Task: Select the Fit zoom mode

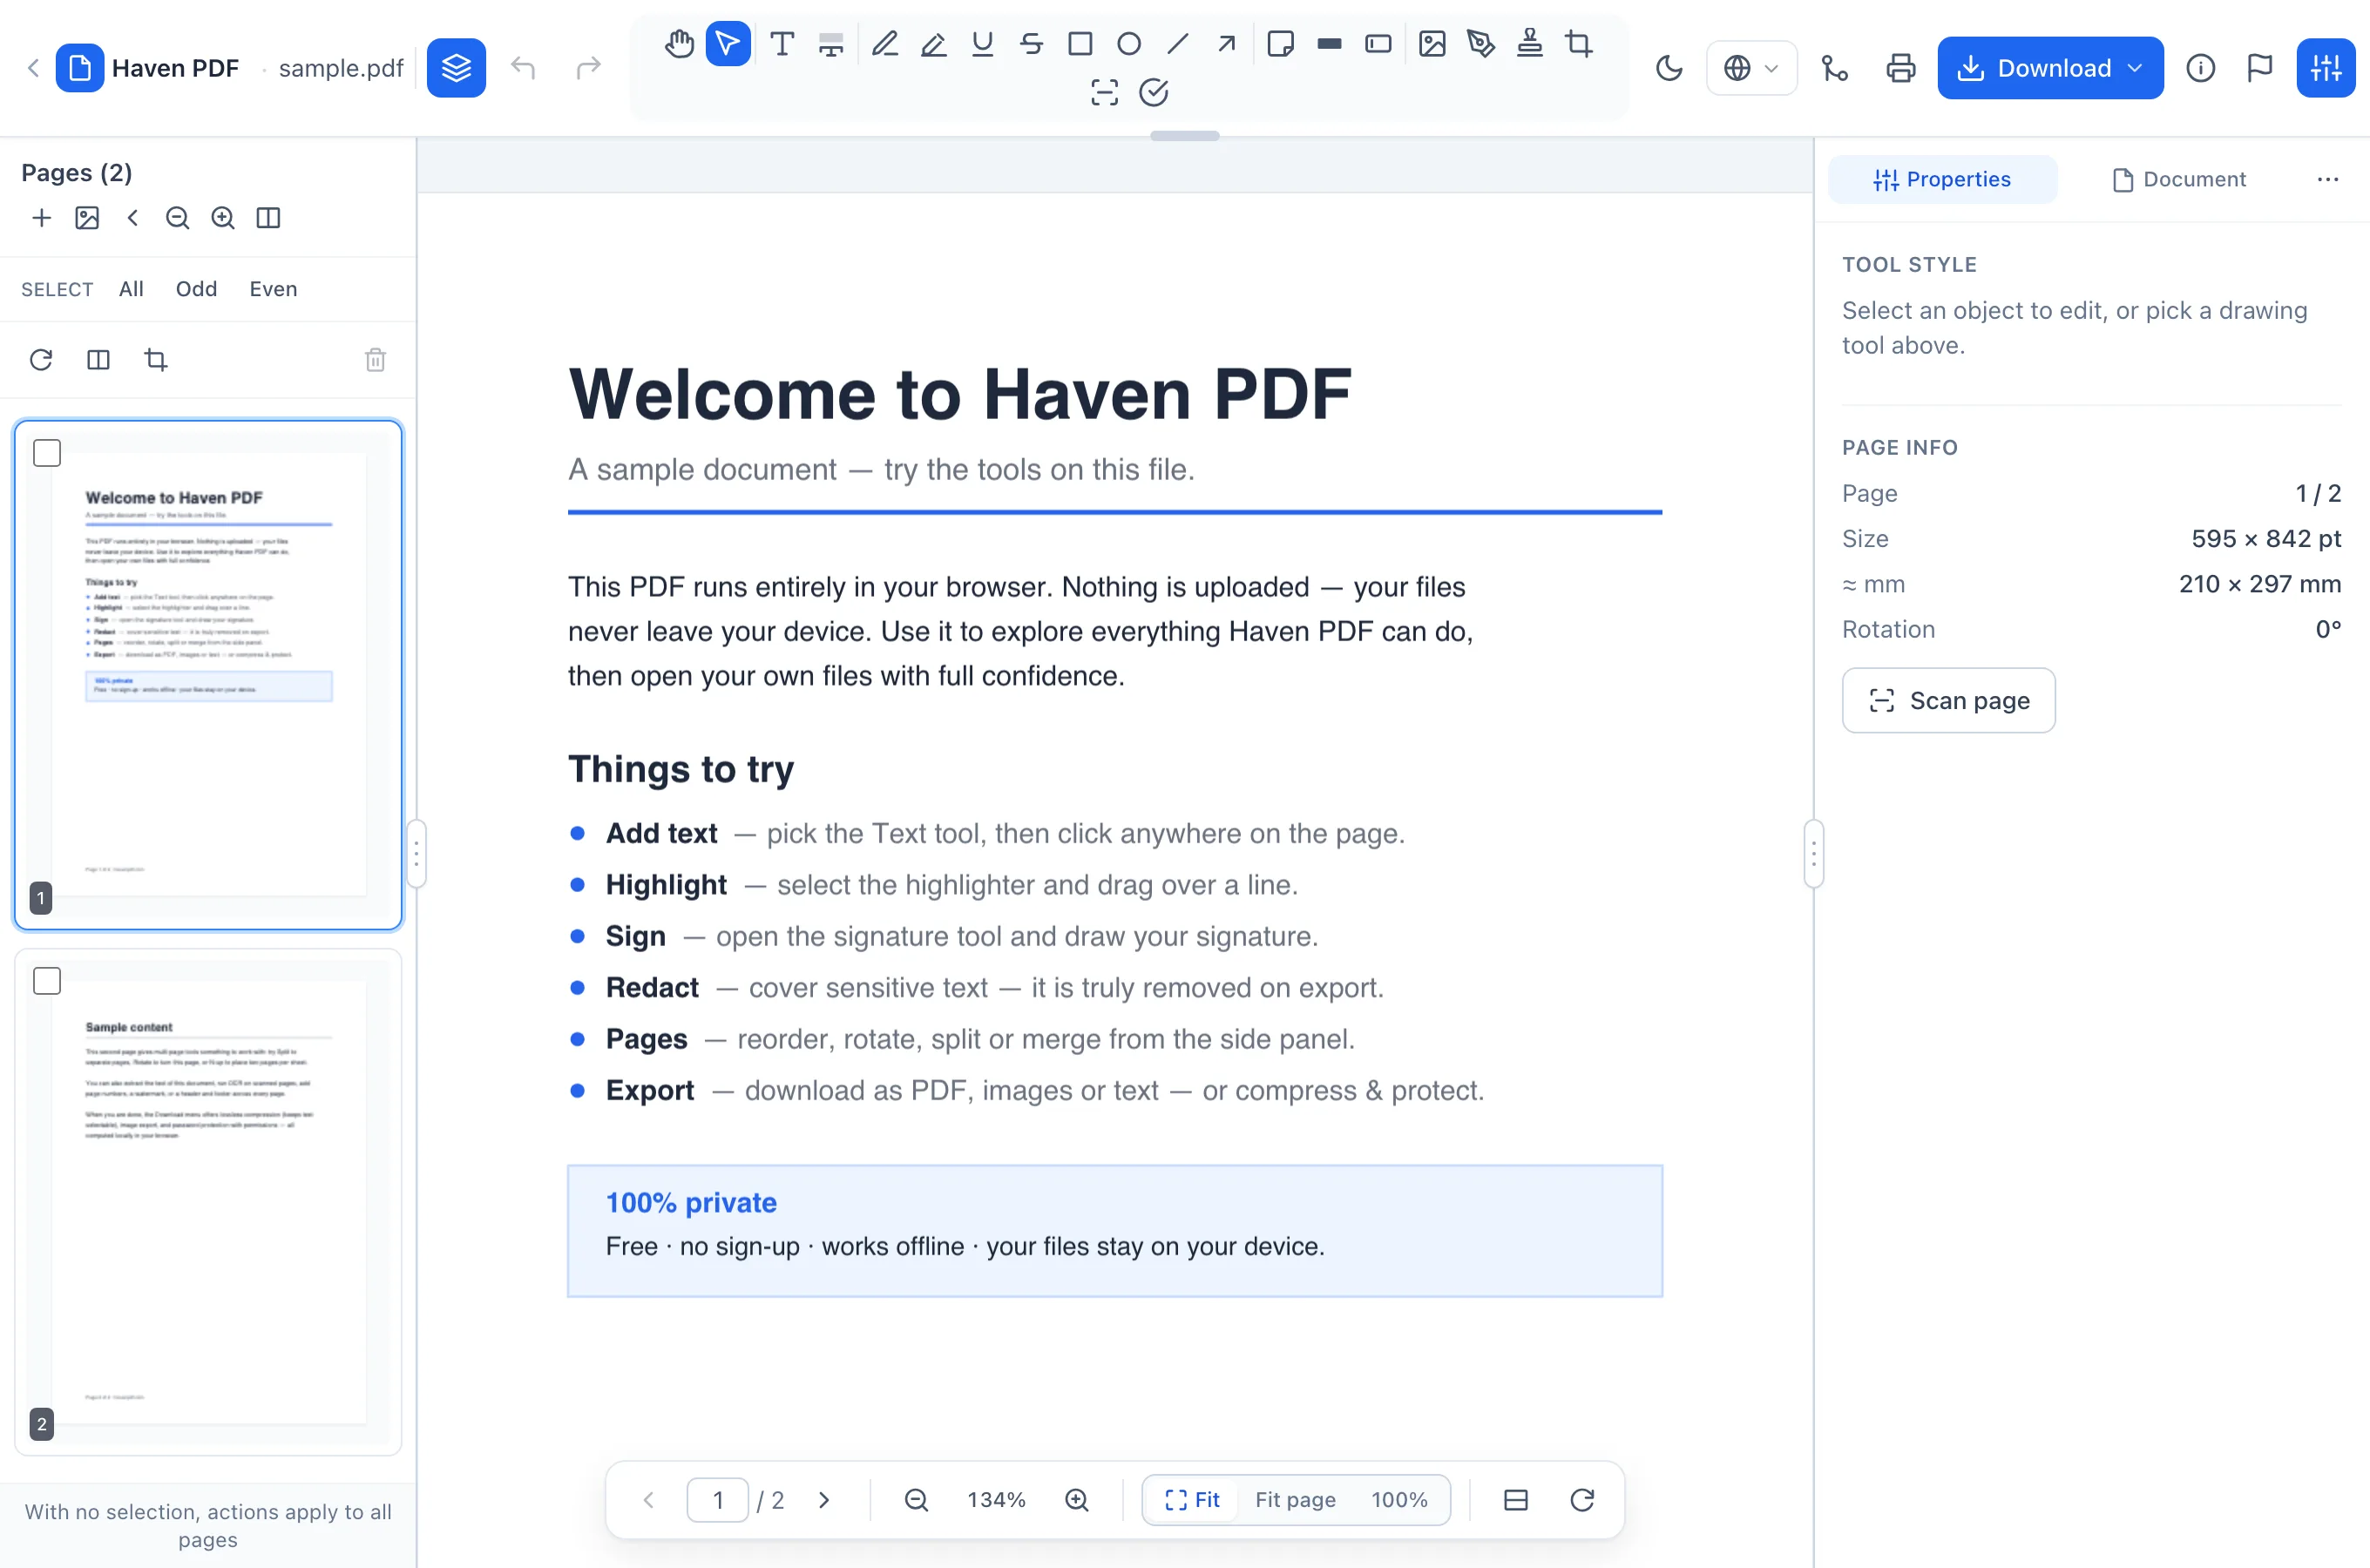Action: 1192,1500
